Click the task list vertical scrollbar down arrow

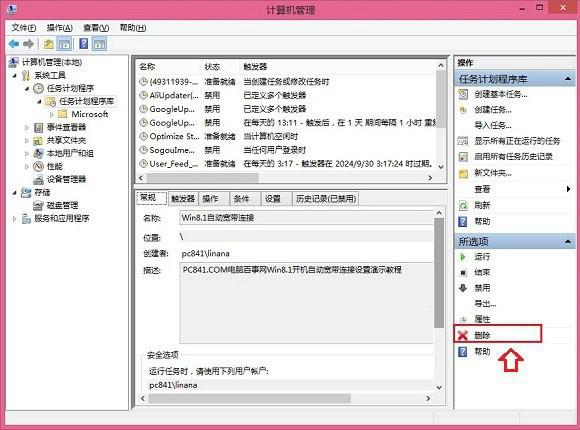(441, 167)
